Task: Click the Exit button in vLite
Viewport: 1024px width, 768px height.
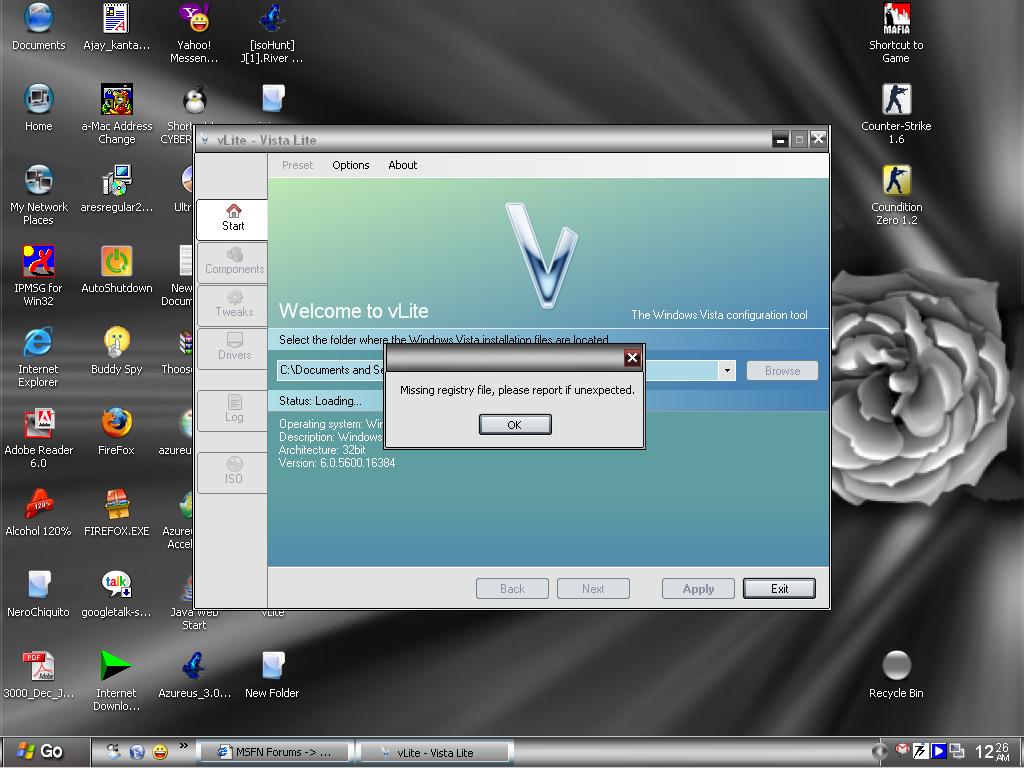Action: point(779,588)
